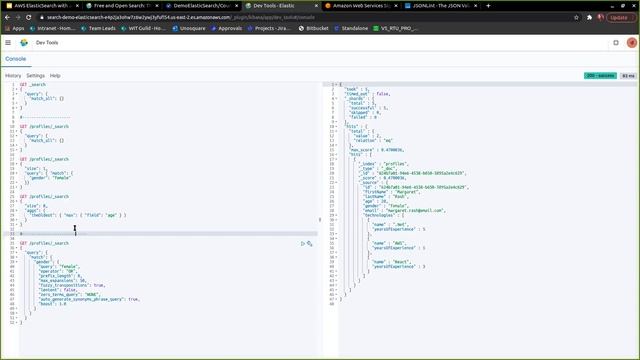This screenshot has width=640, height=360.
Task: Click the "boost": 1.0 line in editor
Action: point(53,304)
